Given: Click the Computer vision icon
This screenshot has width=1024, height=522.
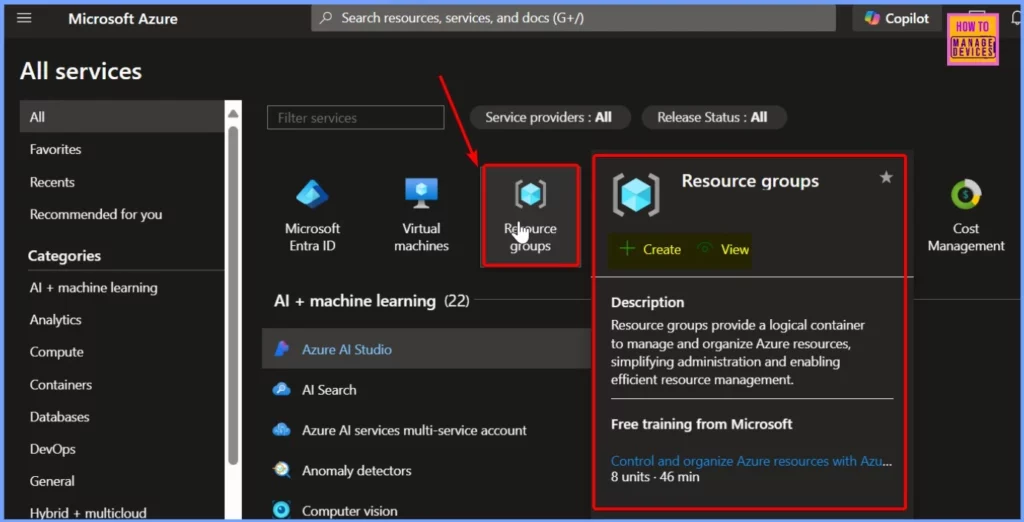Looking at the screenshot, I should 281,510.
